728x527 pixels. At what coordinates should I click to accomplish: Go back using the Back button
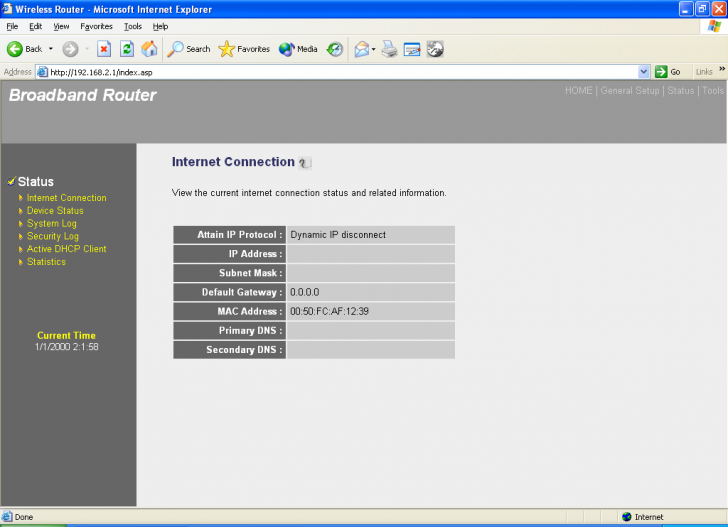[x=24, y=49]
